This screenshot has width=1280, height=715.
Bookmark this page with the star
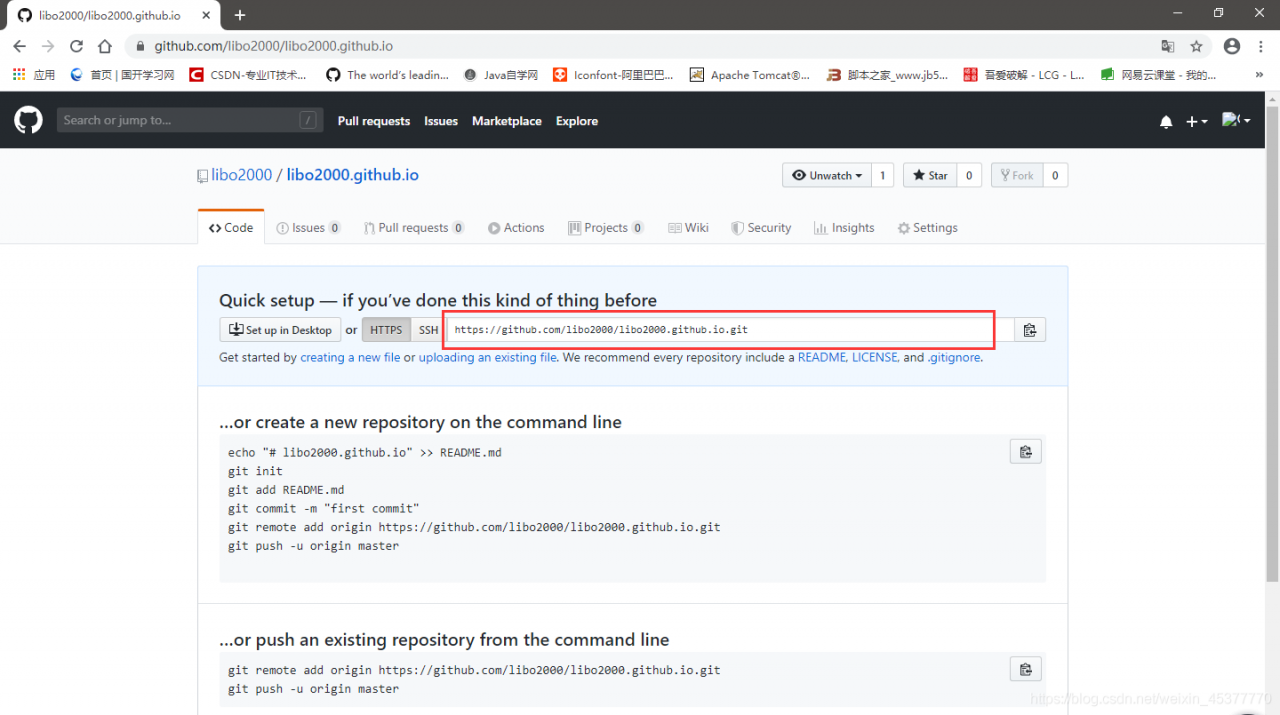[x=1196, y=46]
